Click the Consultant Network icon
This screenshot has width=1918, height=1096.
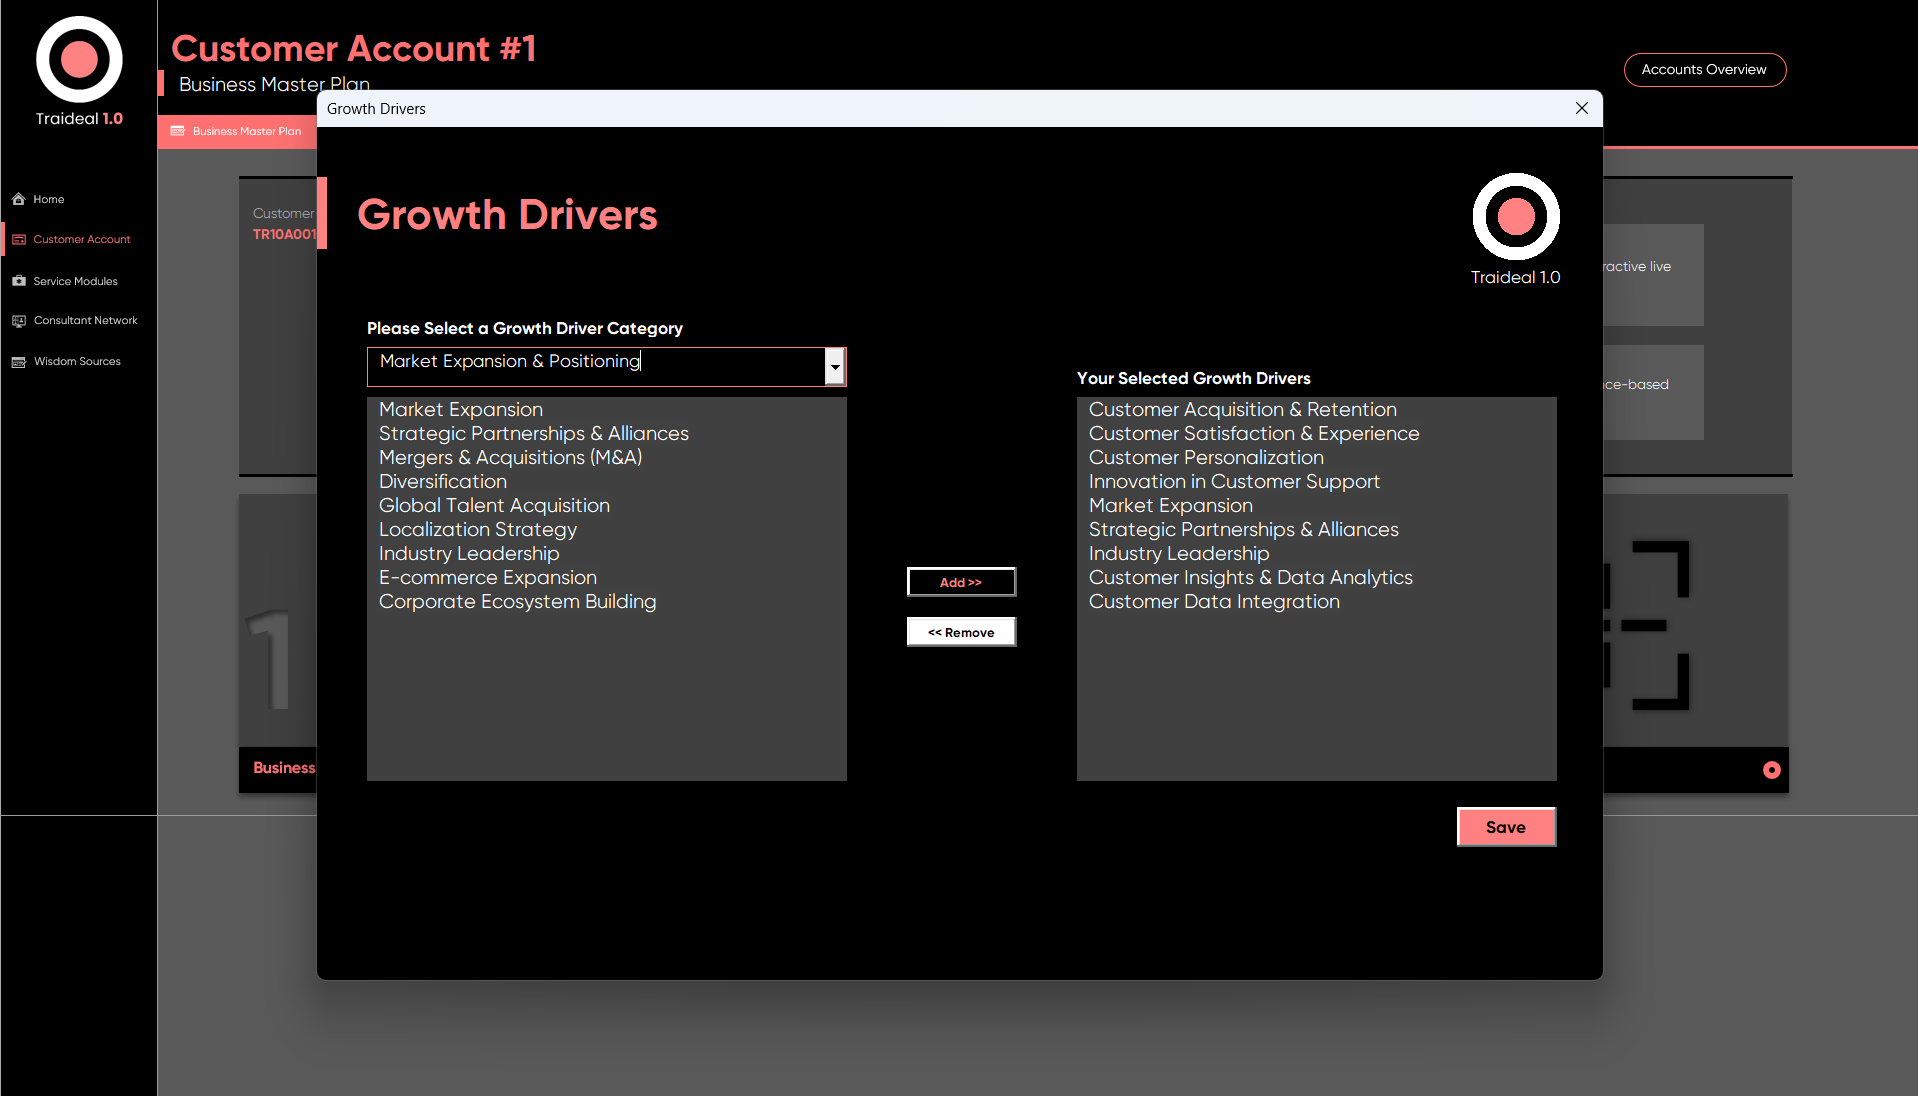[x=19, y=321]
